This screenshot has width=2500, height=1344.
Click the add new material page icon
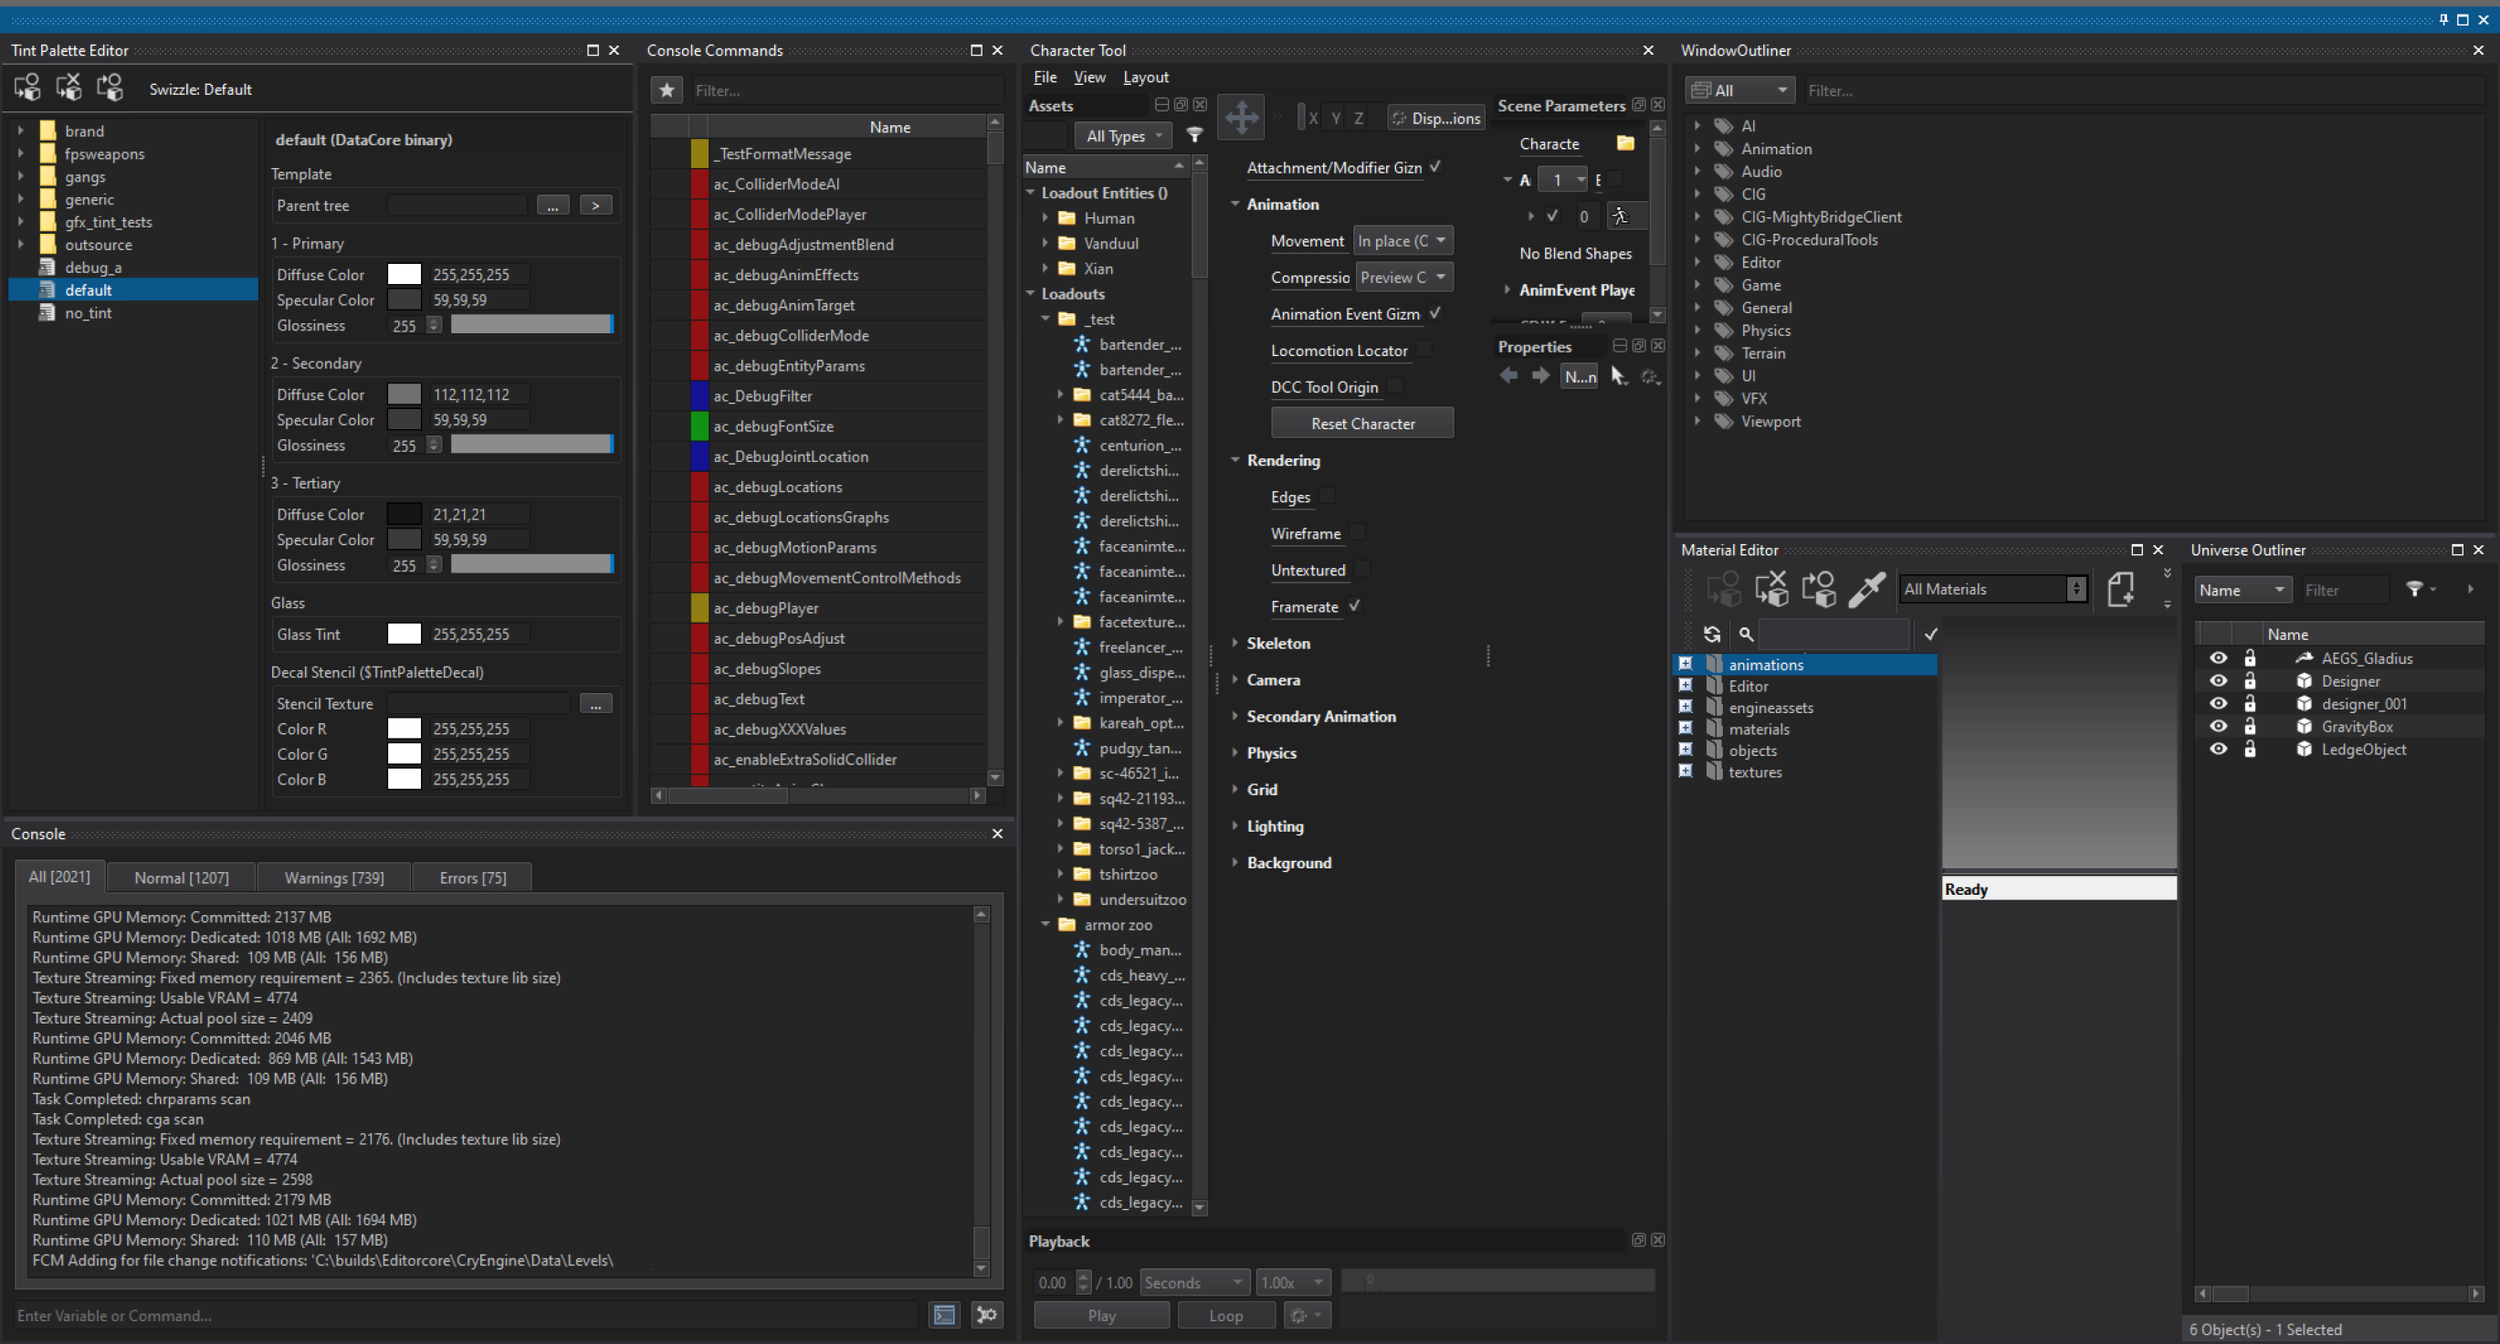pos(2120,589)
